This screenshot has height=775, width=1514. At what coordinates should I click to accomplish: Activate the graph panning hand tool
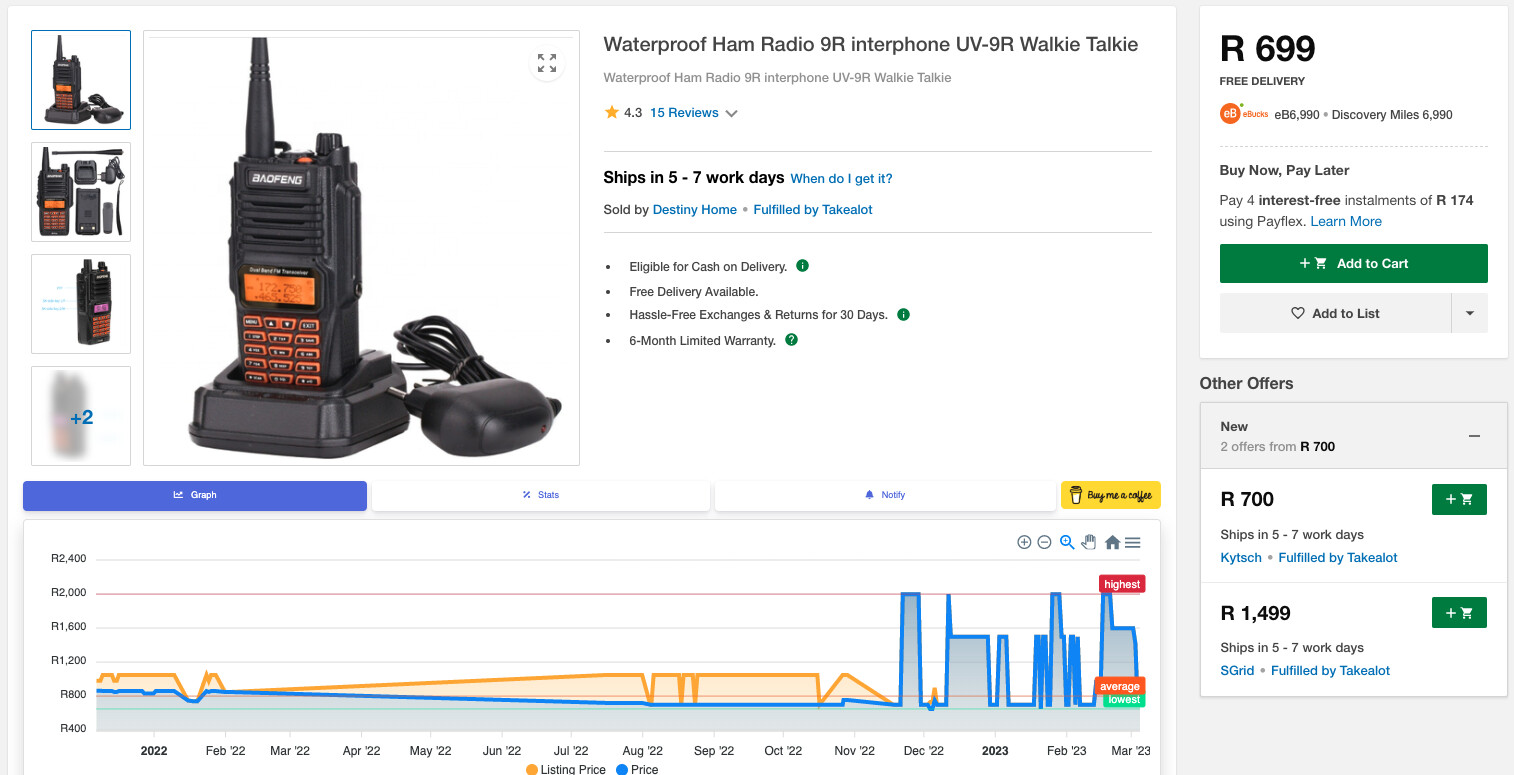click(x=1089, y=542)
